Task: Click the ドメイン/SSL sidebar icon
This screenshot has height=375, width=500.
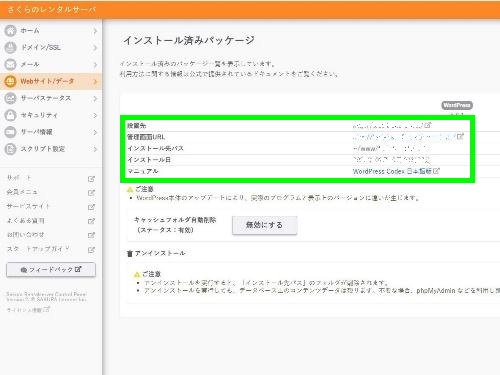Action: coord(10,48)
